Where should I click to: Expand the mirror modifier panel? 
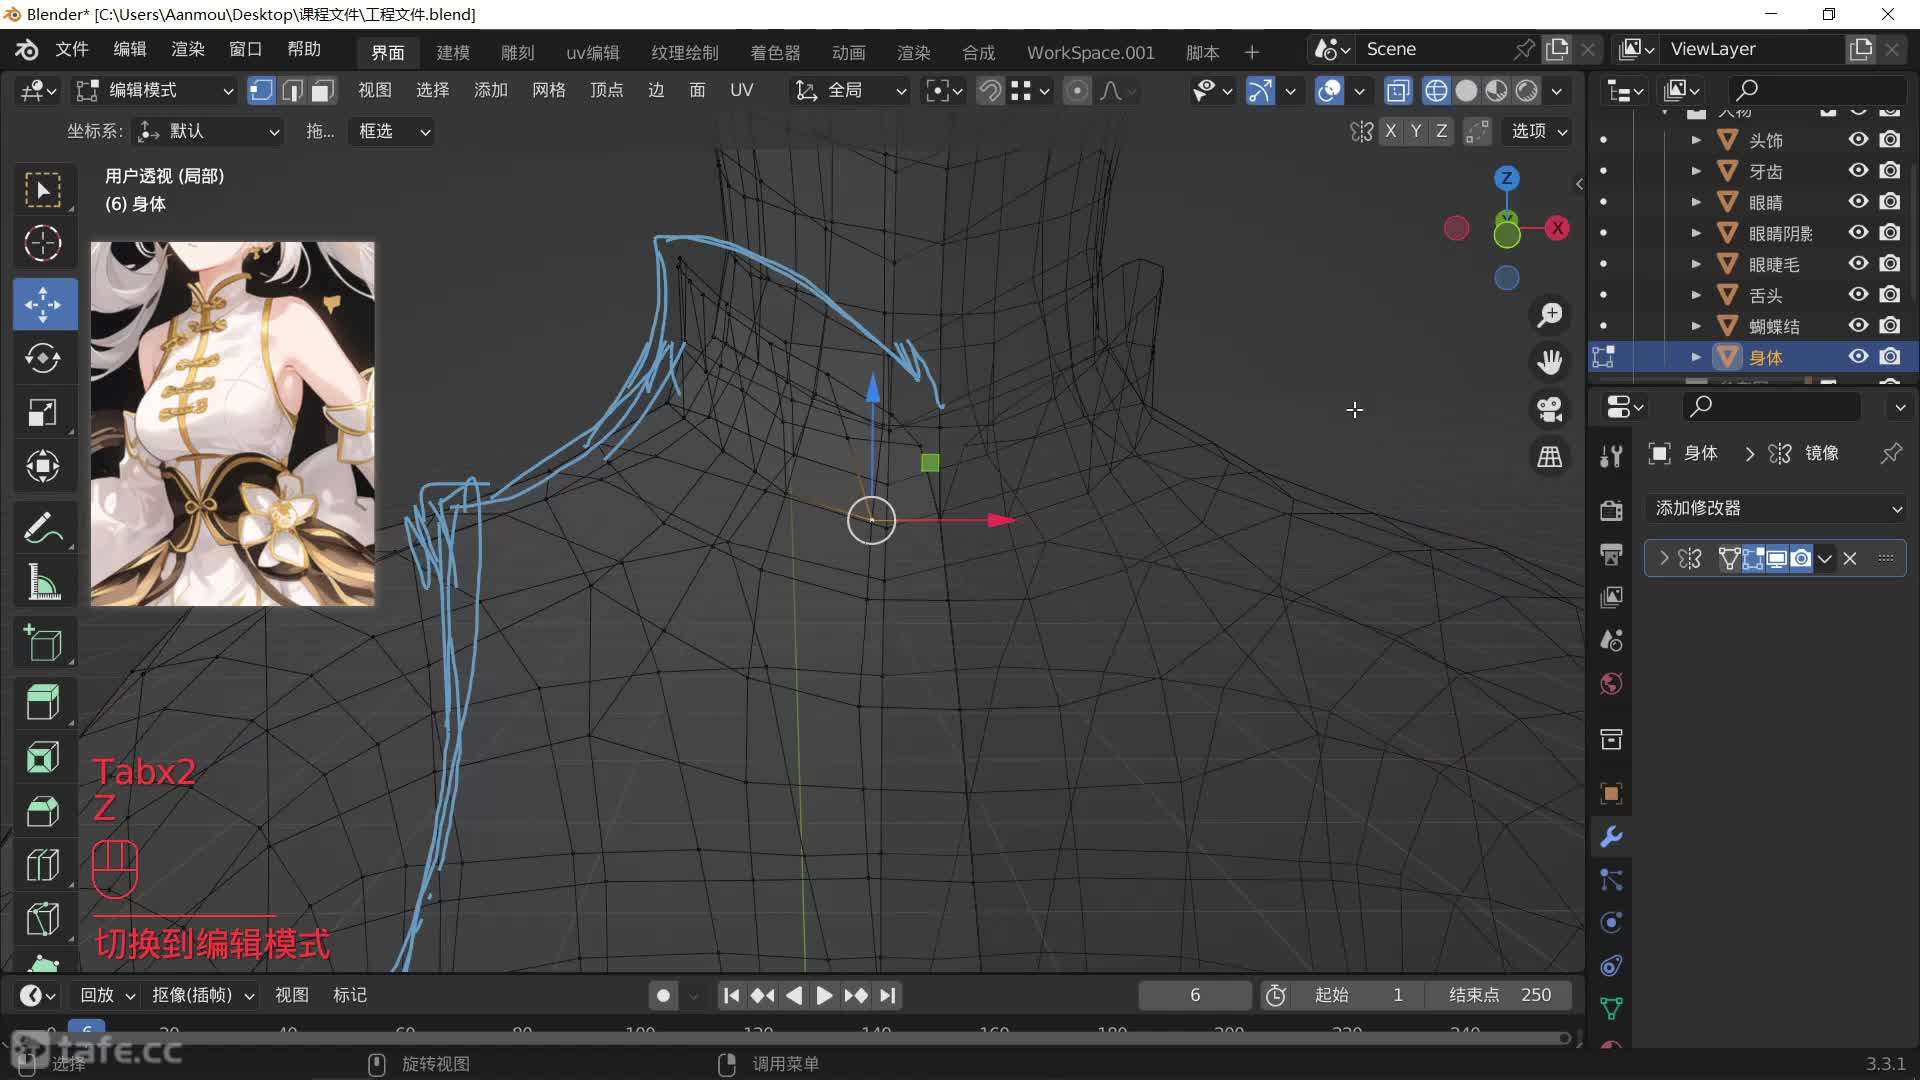click(1664, 558)
